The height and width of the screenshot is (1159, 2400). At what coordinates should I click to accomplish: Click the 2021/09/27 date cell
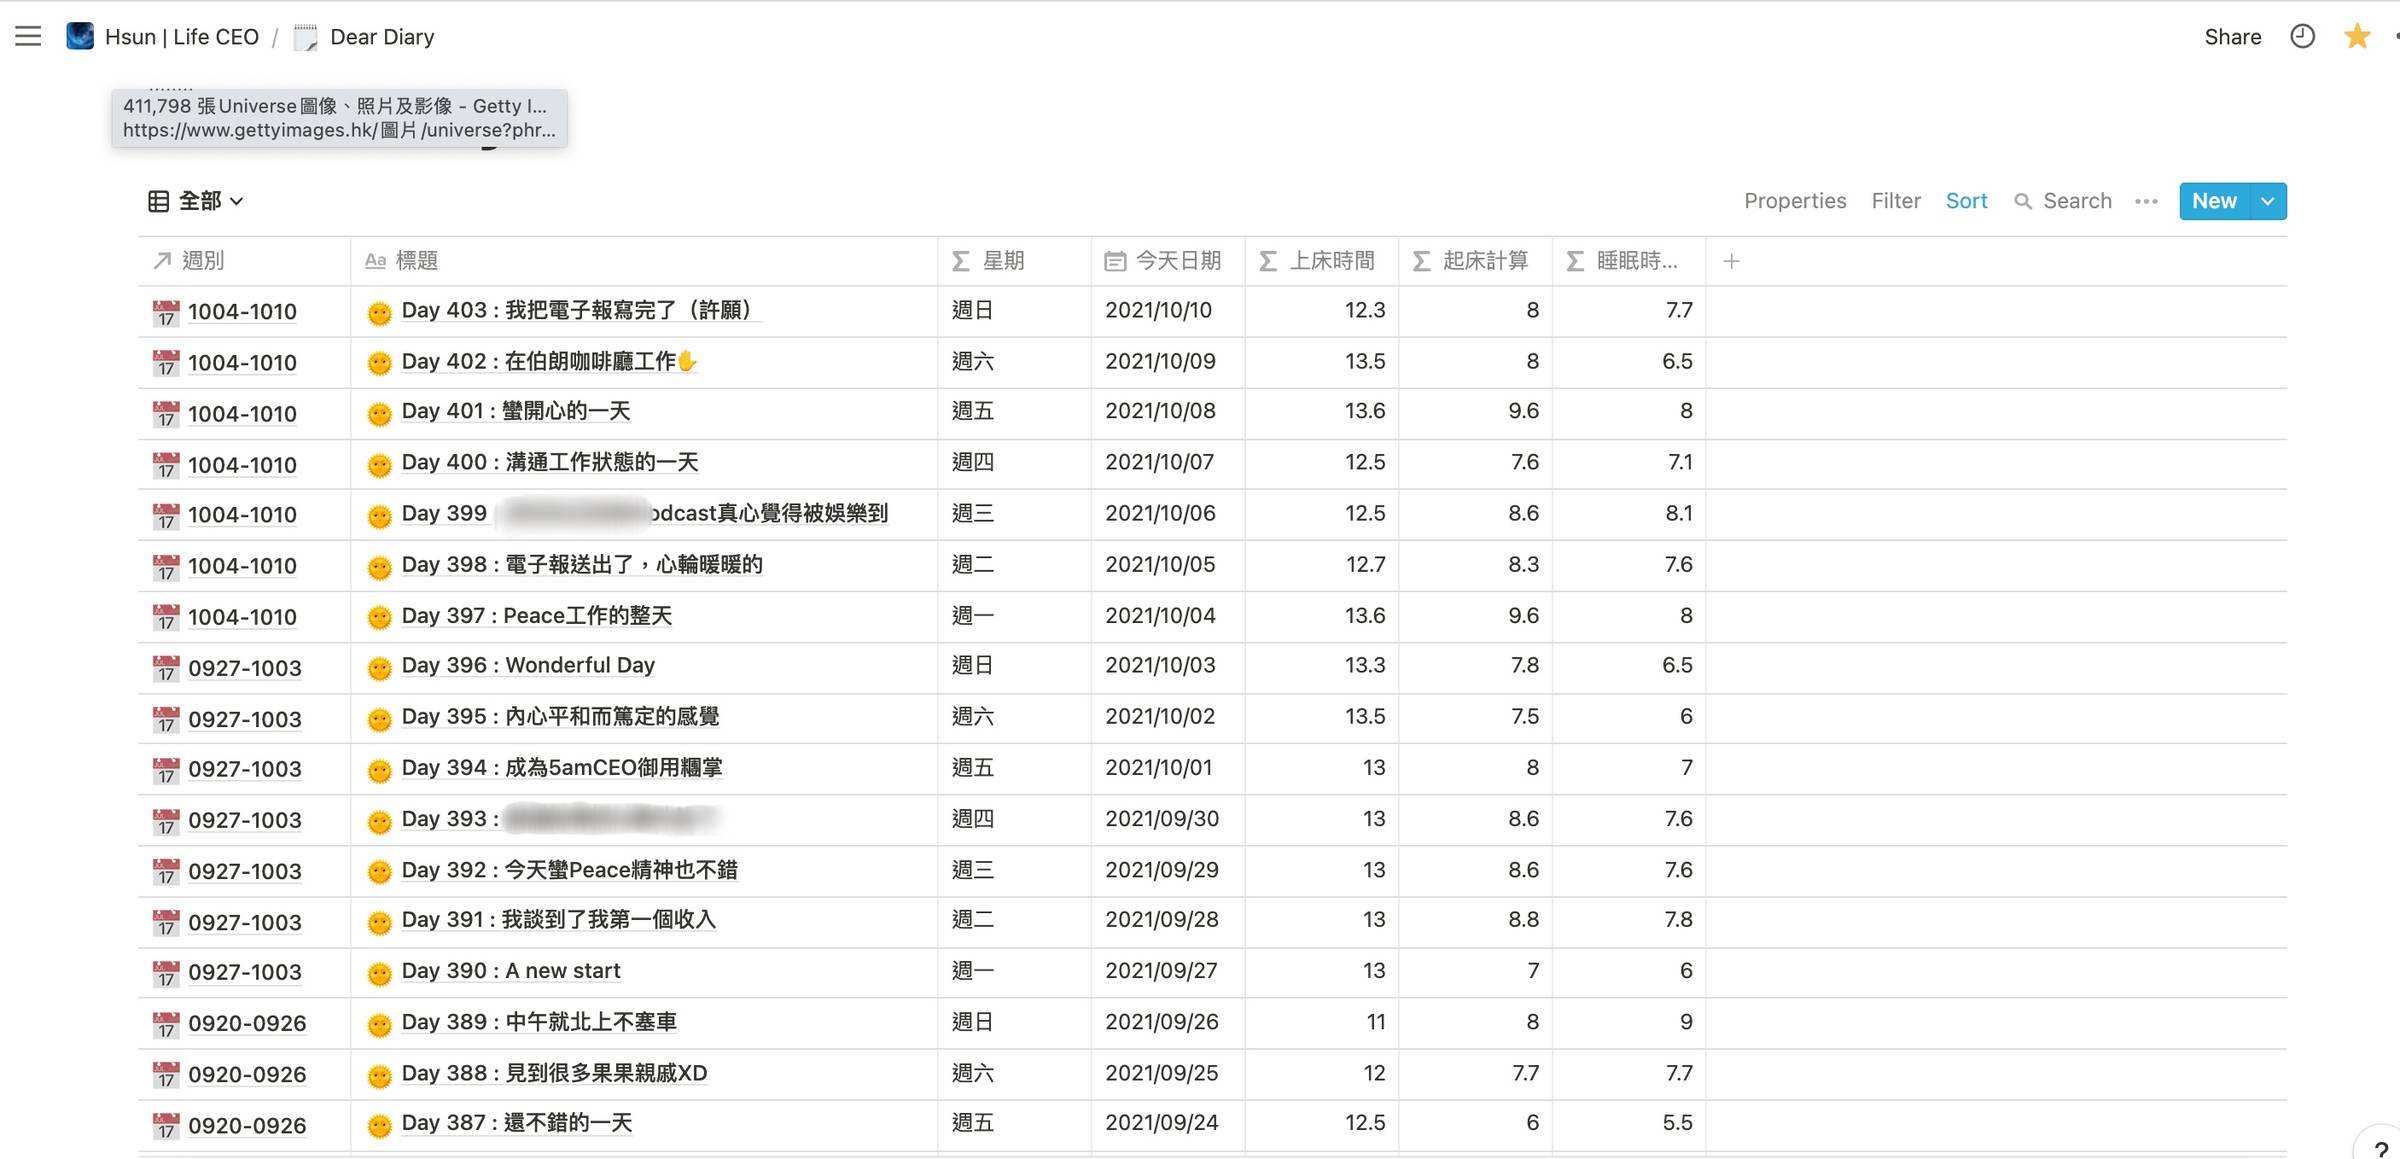tap(1161, 971)
